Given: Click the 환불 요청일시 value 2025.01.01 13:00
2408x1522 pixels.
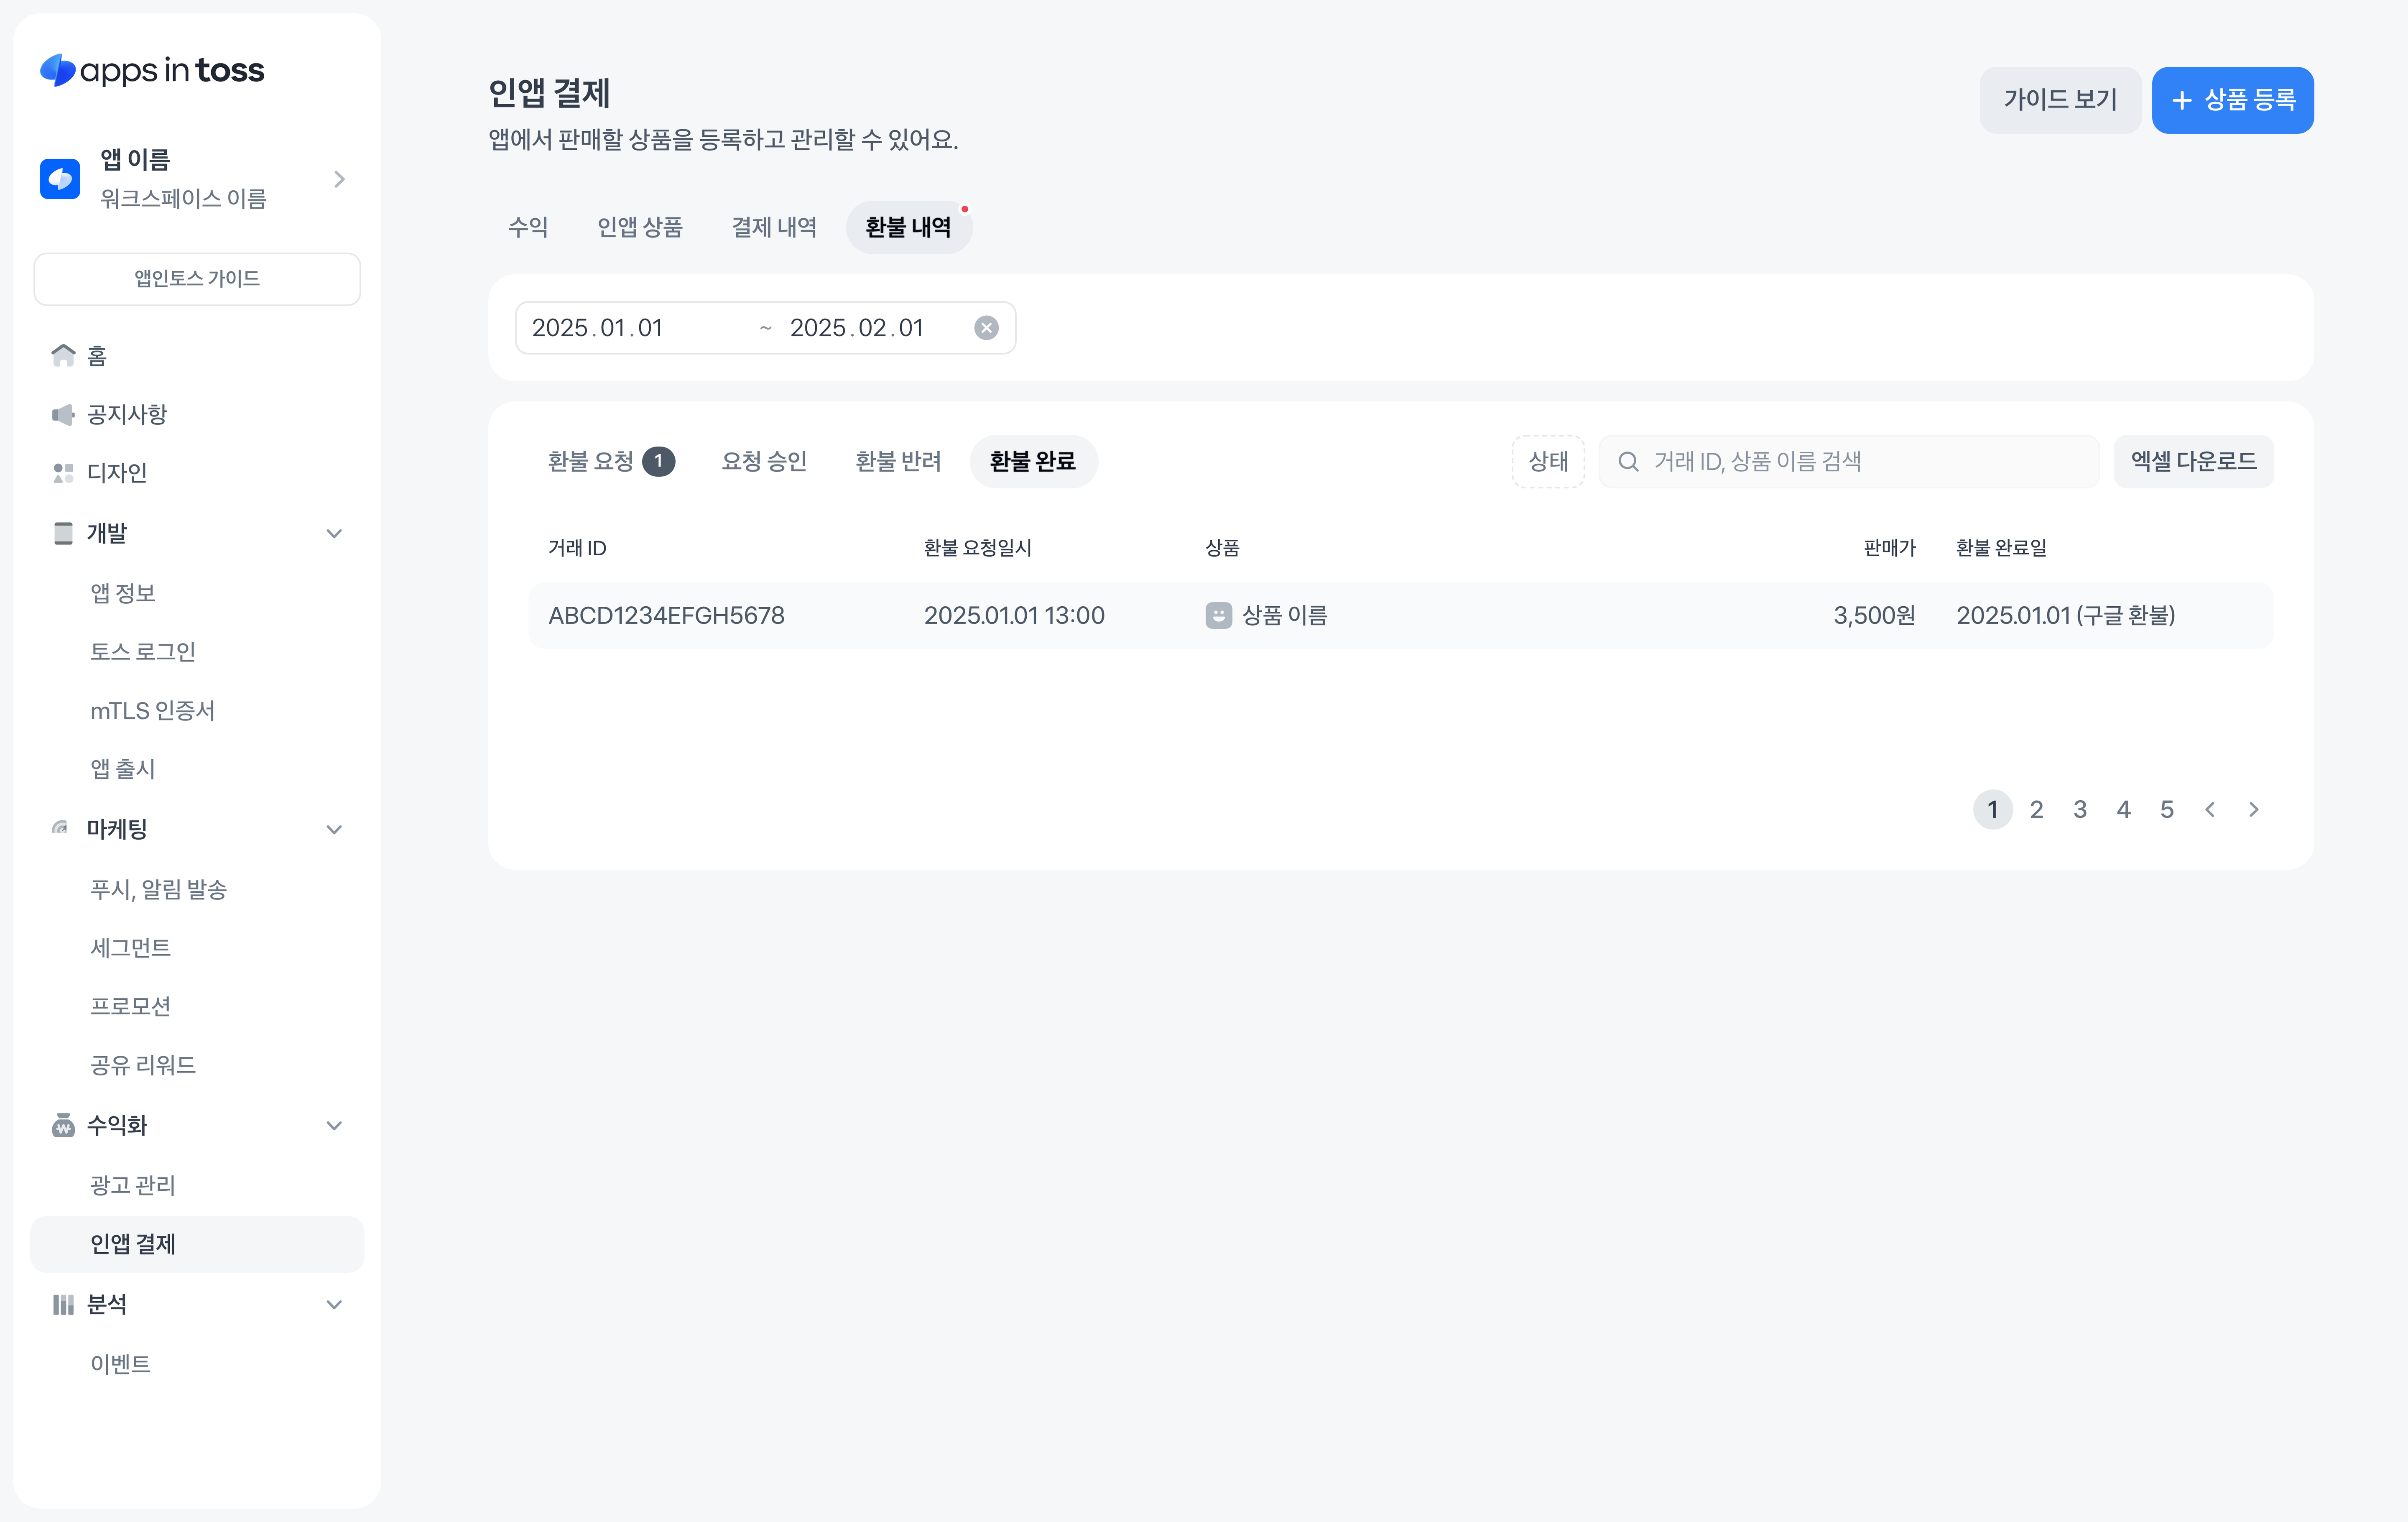Looking at the screenshot, I should pos(1014,615).
